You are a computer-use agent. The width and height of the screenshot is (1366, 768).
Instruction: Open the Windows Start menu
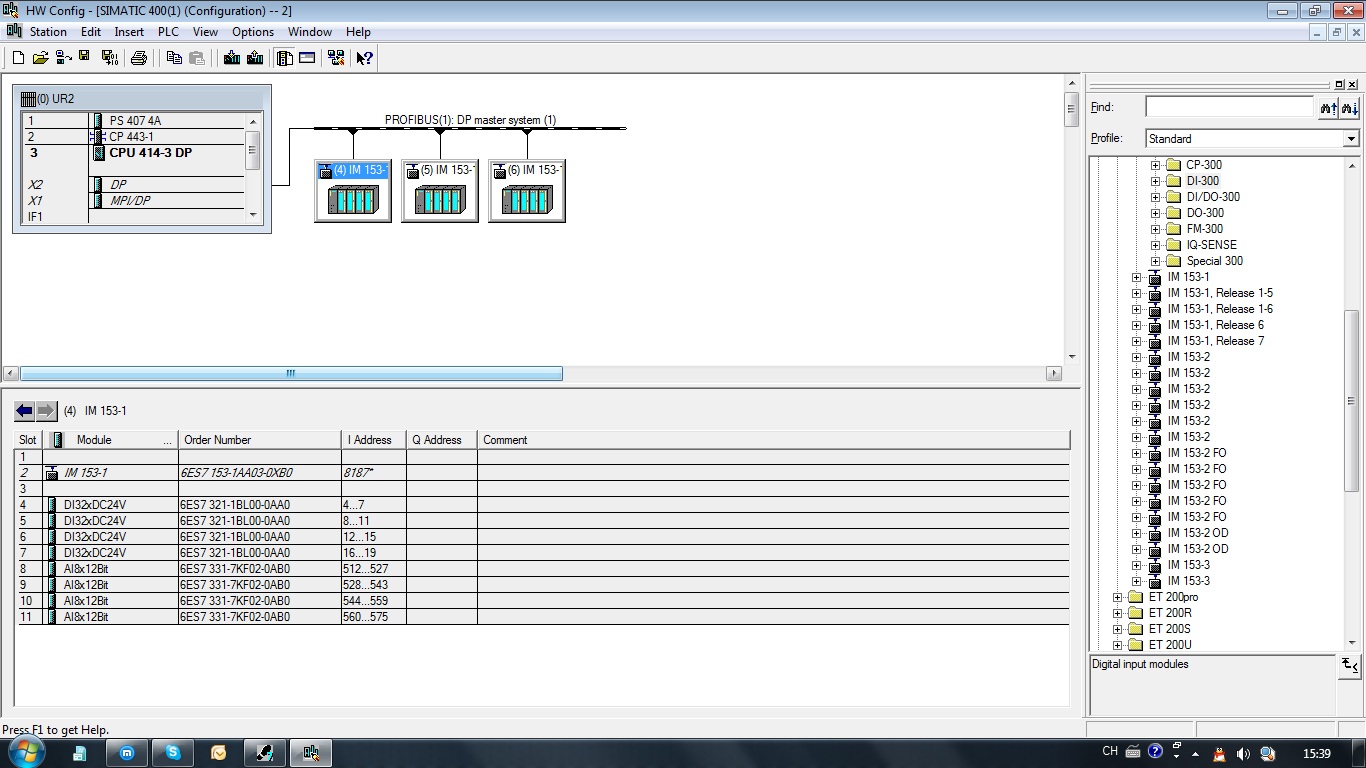24,752
